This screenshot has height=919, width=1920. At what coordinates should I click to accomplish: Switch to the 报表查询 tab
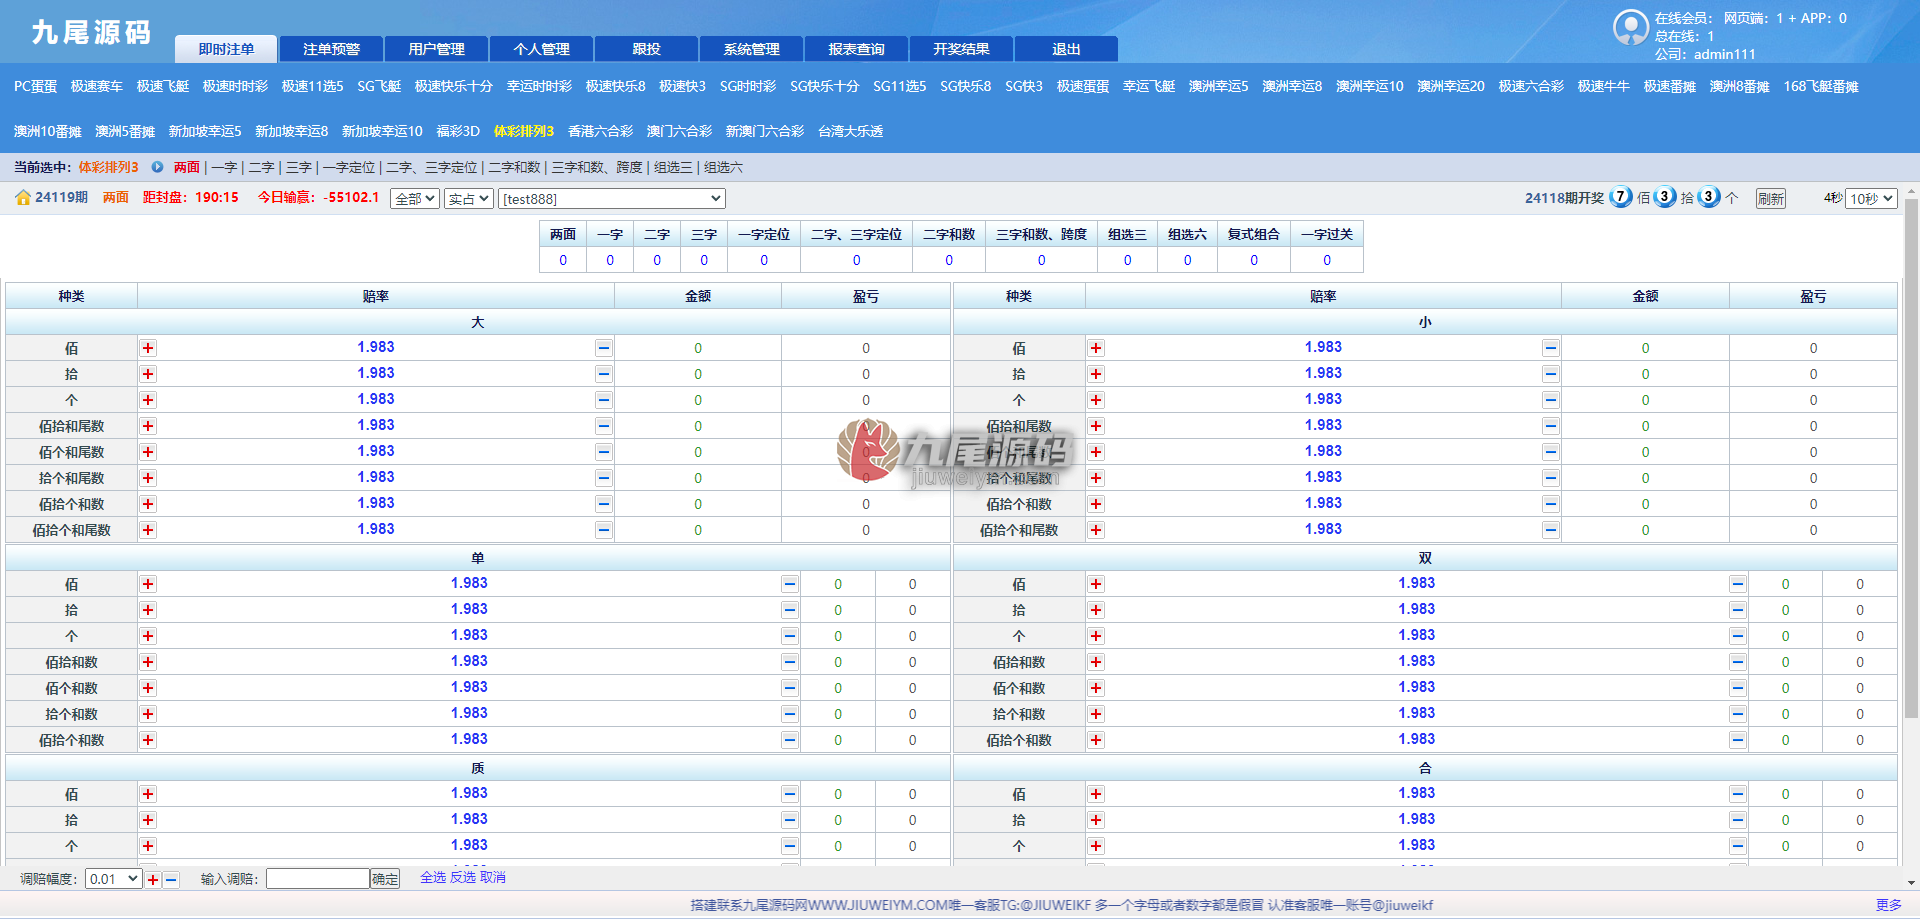tap(857, 49)
